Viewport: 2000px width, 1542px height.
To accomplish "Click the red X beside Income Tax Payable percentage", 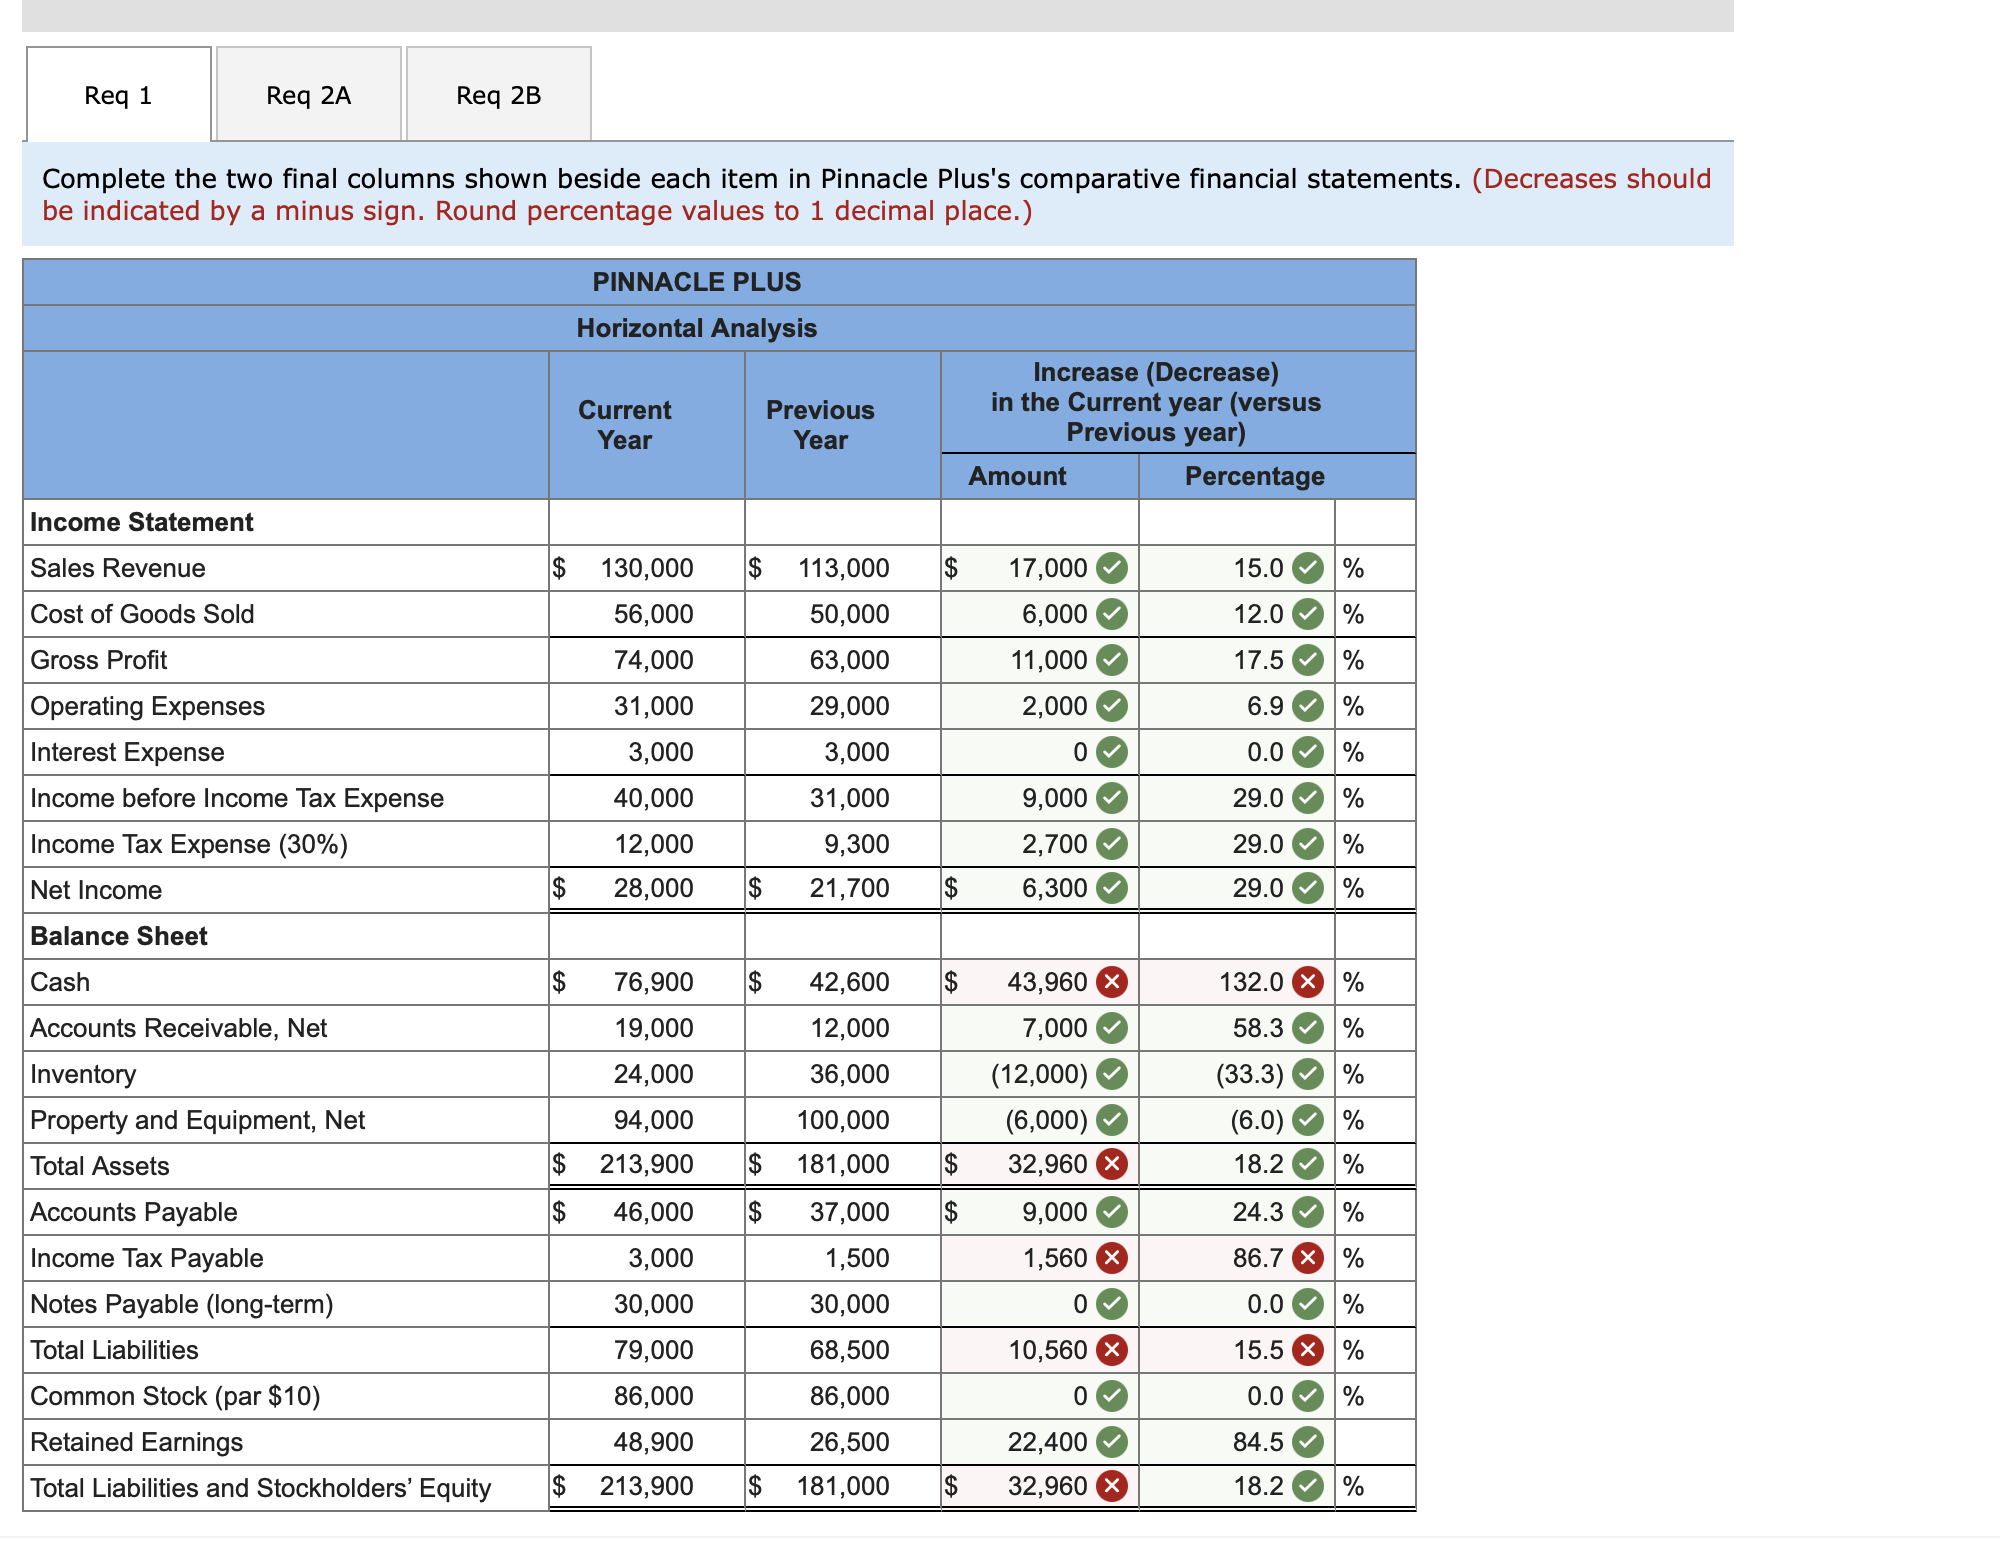I will coord(1307,1258).
